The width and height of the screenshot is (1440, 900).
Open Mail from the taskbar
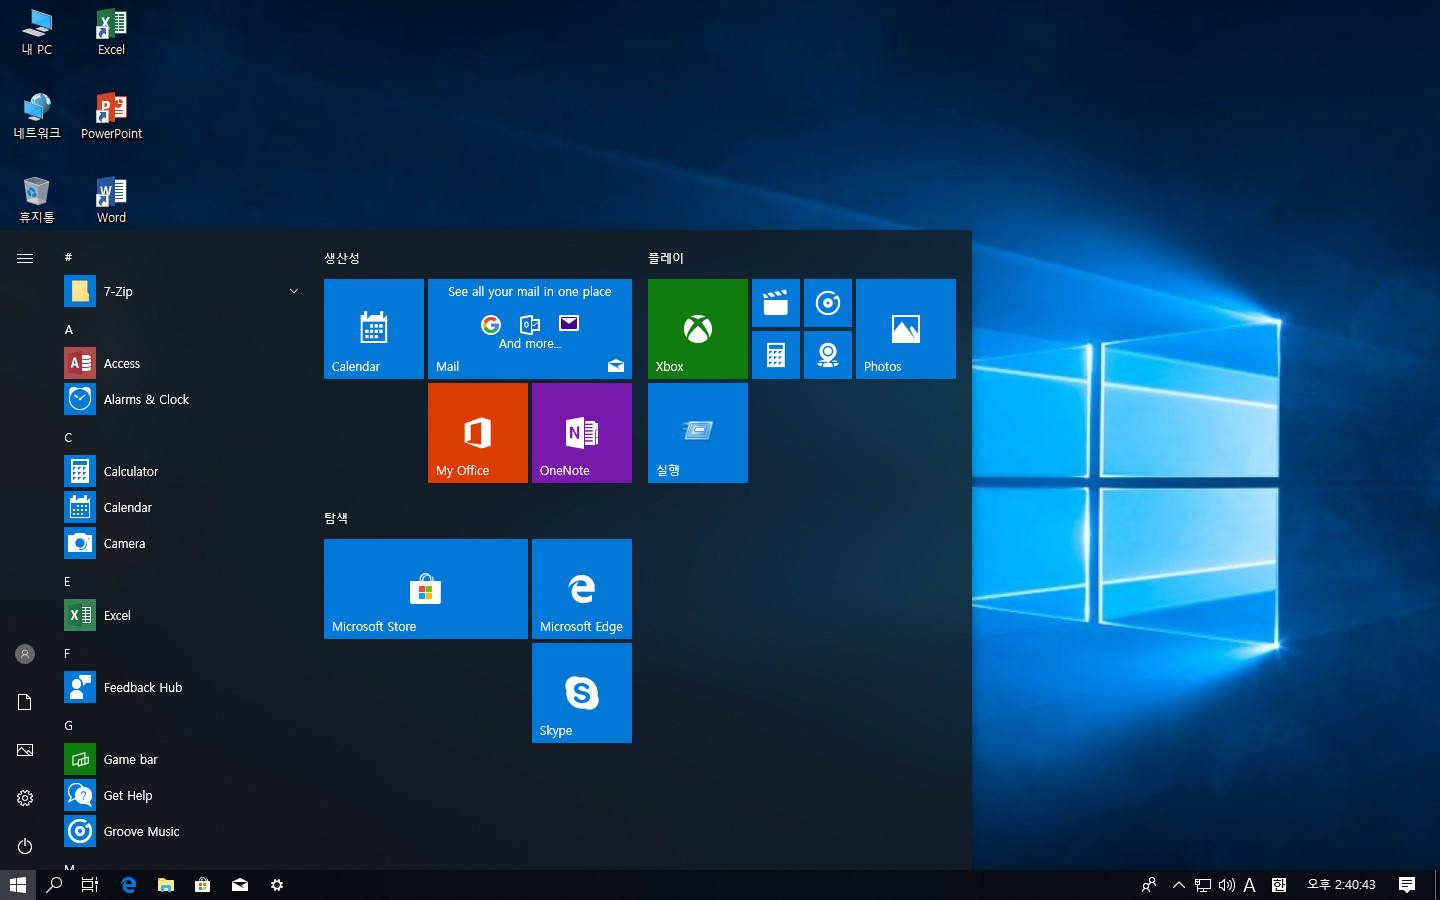(240, 885)
